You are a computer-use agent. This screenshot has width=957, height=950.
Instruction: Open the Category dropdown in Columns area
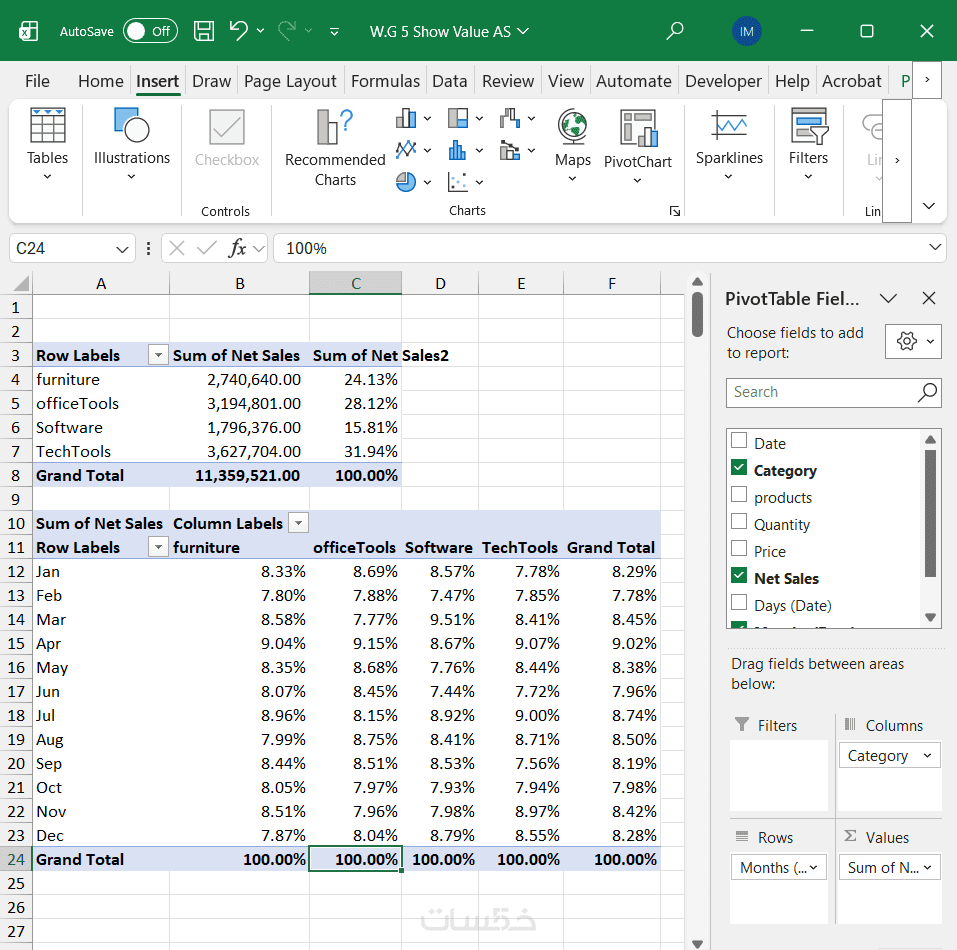pos(927,756)
